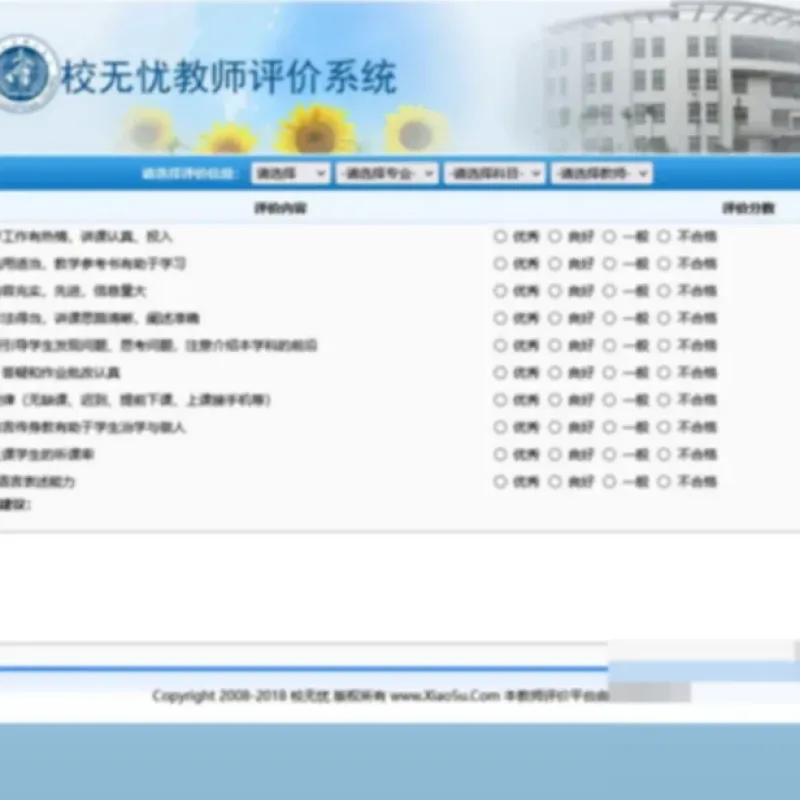
Task: Mark 不合格 for 有助于学生治学与做人 row
Action: click(663, 427)
